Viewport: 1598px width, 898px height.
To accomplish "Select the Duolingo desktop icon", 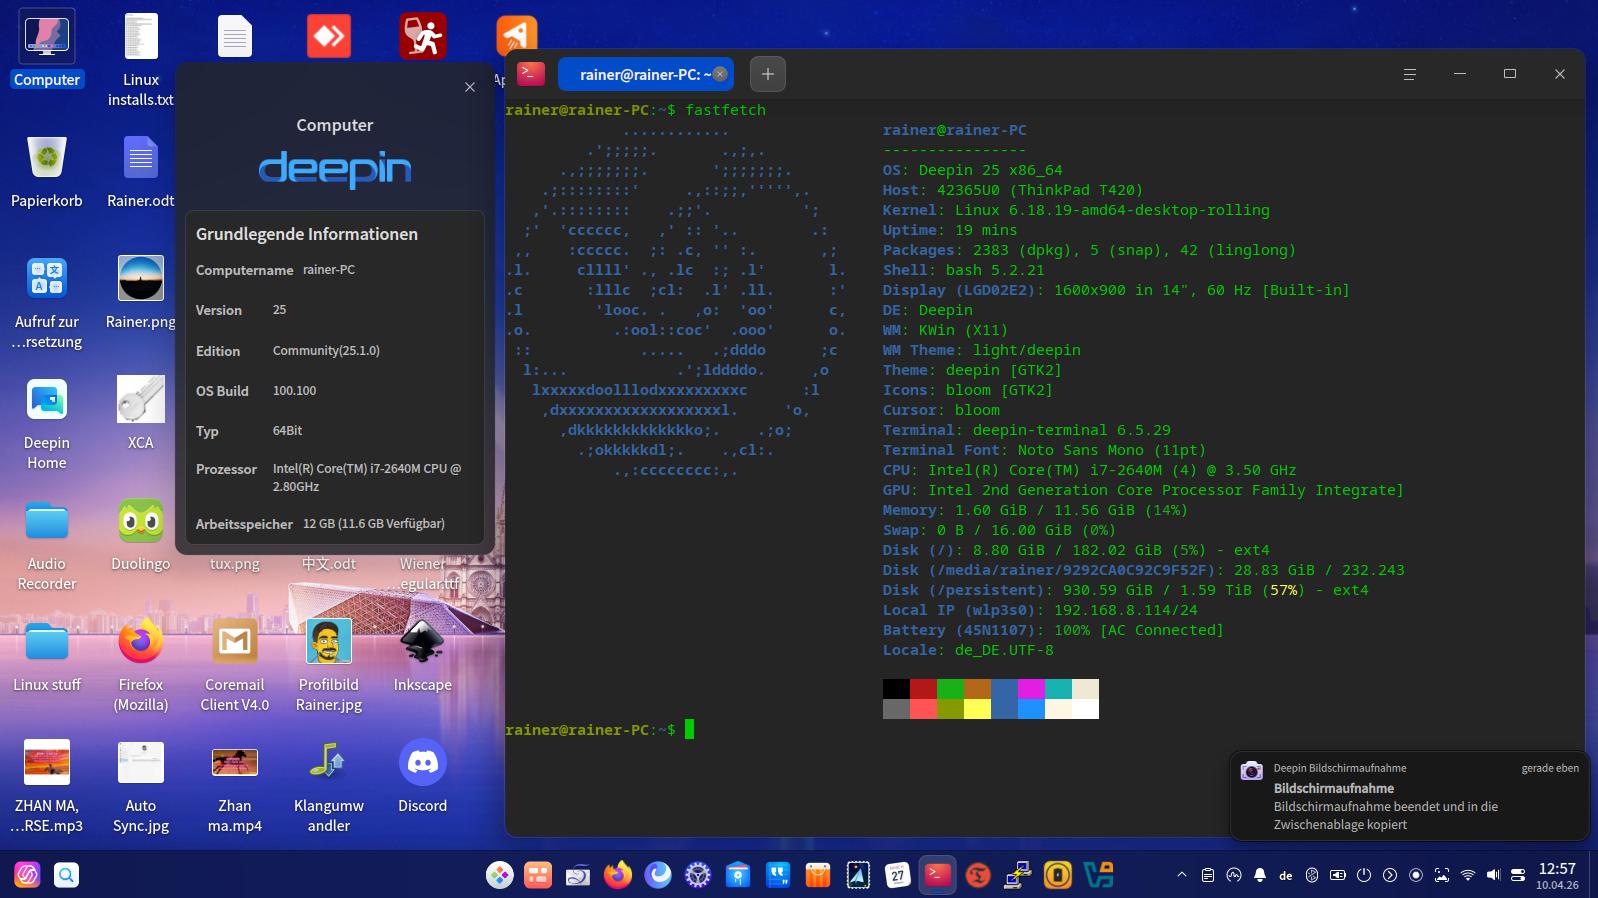I will coord(141,535).
